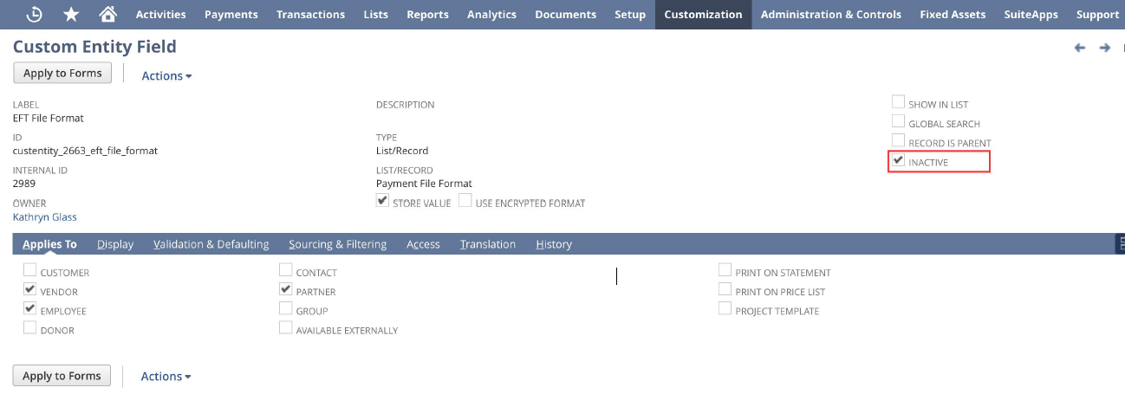Select the List/Record type value
1125x394 pixels.
pyautogui.click(x=402, y=151)
